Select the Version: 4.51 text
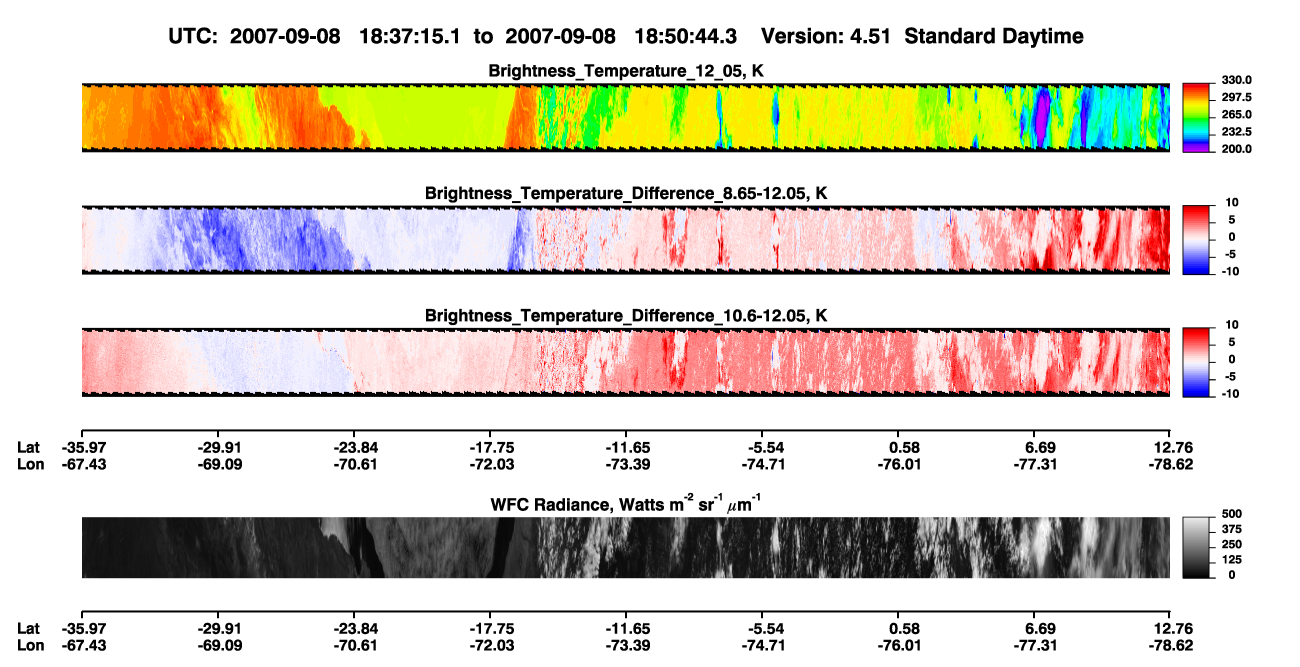 pyautogui.click(x=826, y=36)
